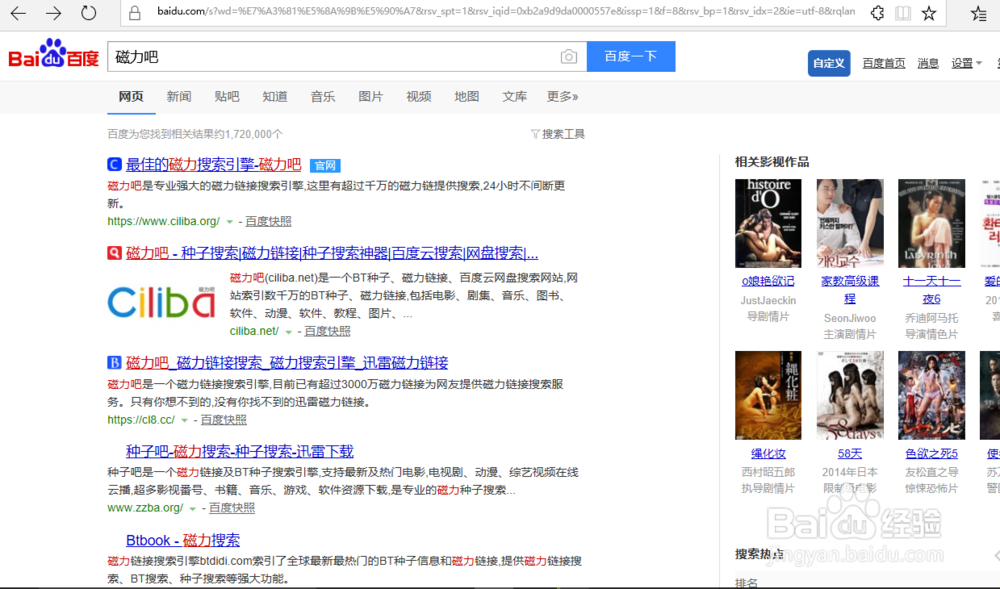Screen dimensions: 1000x589
Task: Click the Ciliba logo image
Action: tap(161, 302)
